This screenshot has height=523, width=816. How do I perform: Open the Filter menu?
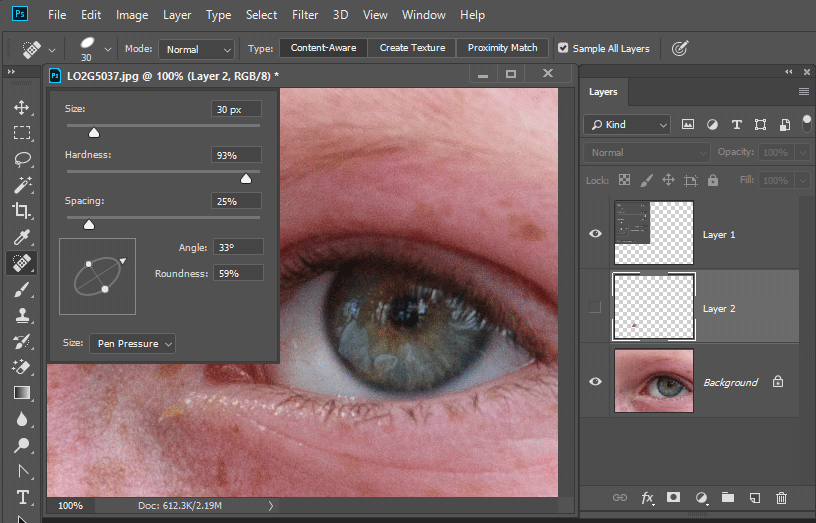coord(305,15)
